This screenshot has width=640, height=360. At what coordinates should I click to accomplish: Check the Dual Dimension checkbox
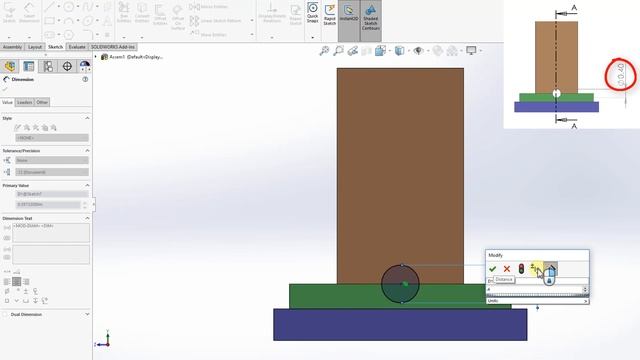pos(5,314)
